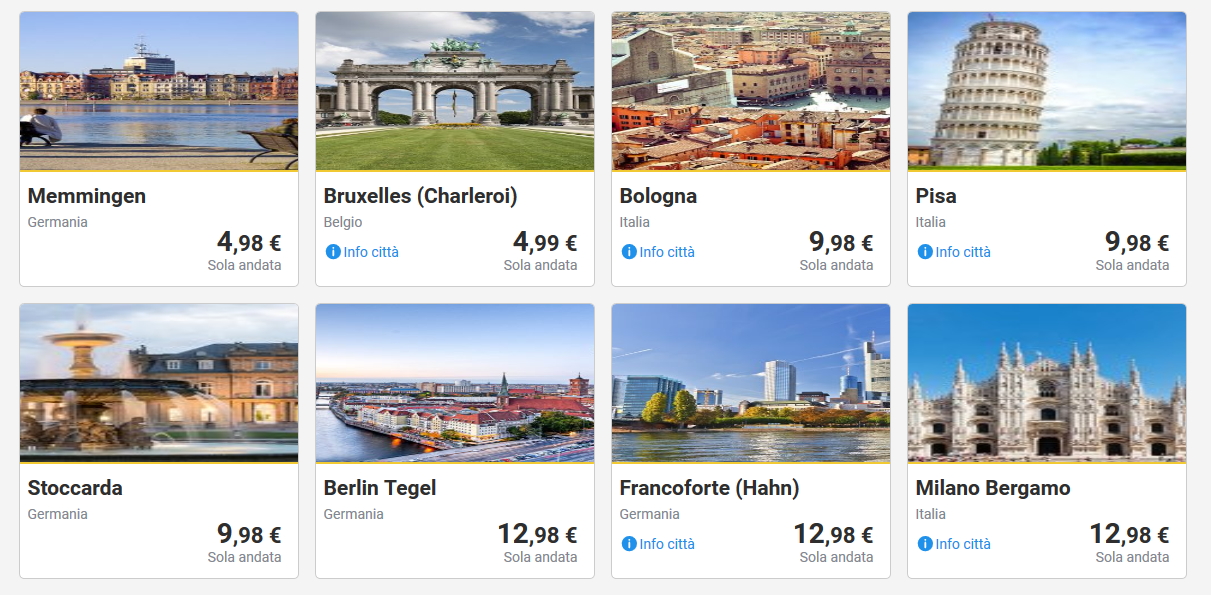Open the Stoccarda fountain picture

(159, 383)
